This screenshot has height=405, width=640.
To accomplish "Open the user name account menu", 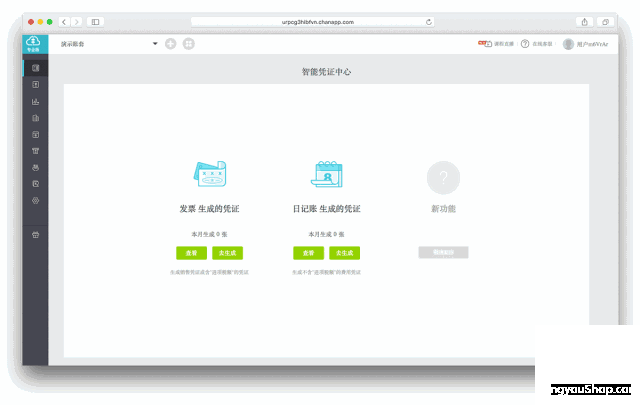I will (x=592, y=44).
